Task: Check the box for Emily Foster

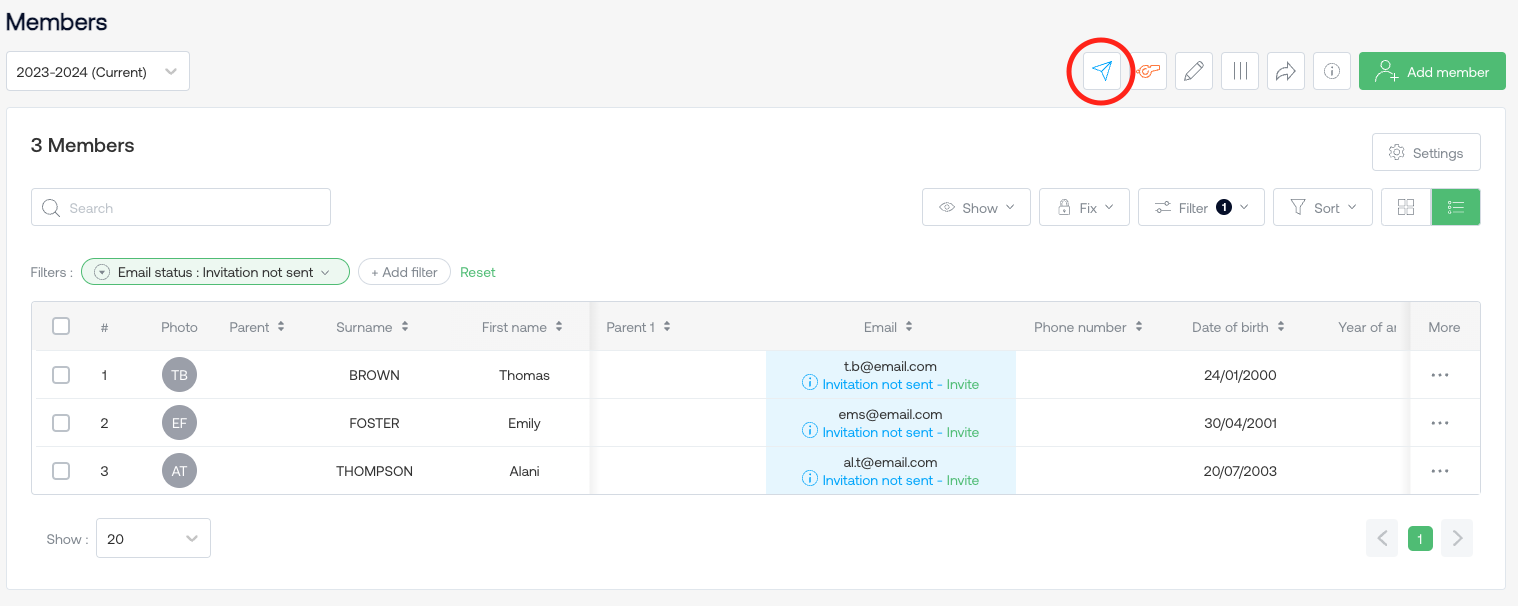Action: click(61, 423)
